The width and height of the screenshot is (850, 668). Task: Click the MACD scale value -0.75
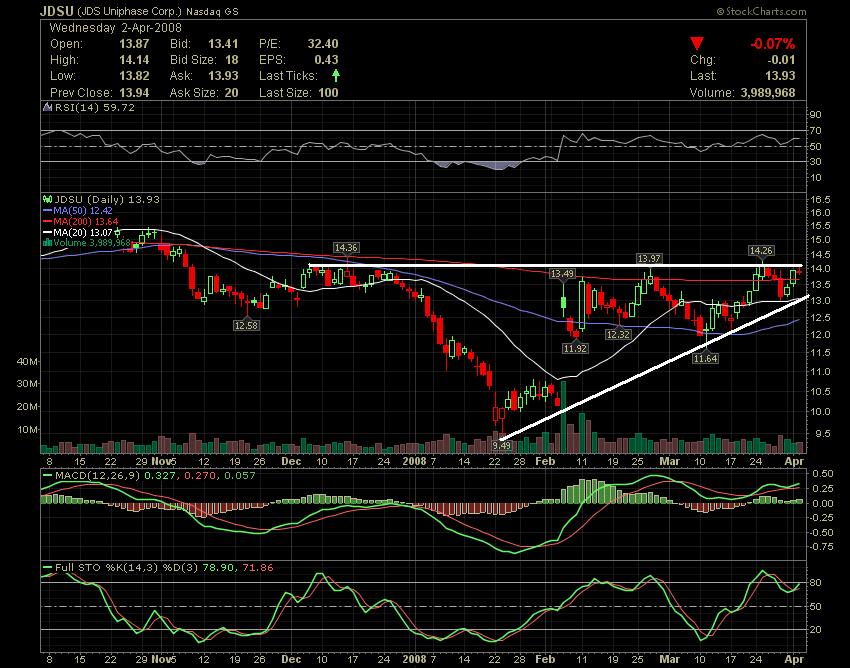pos(822,547)
